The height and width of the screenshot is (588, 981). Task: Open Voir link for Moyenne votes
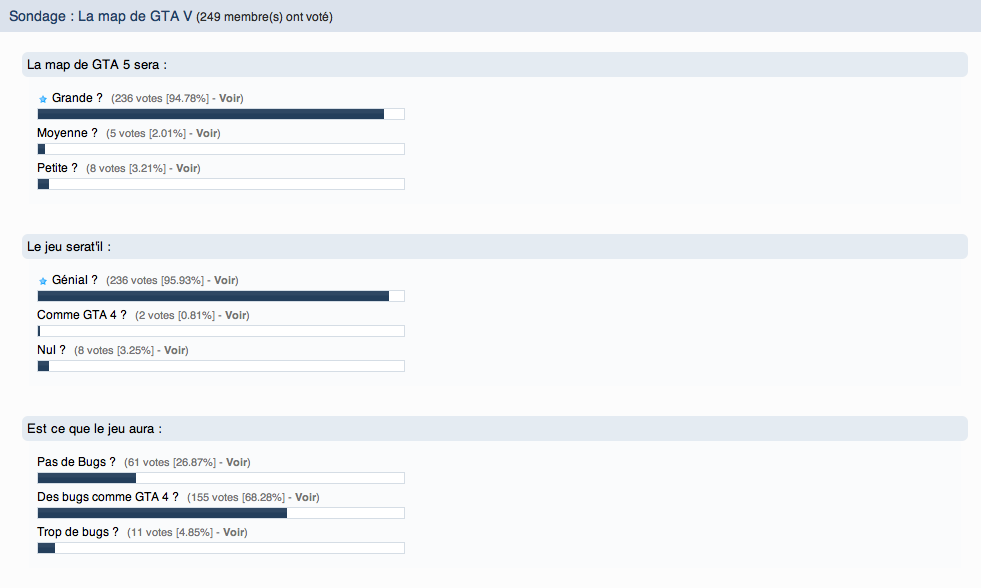click(x=208, y=133)
